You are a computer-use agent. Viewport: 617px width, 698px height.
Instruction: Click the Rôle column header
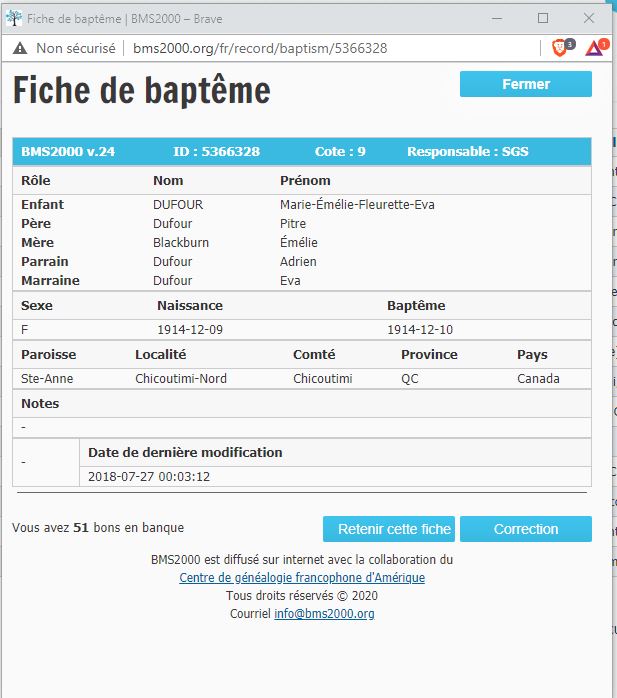pyautogui.click(x=36, y=180)
